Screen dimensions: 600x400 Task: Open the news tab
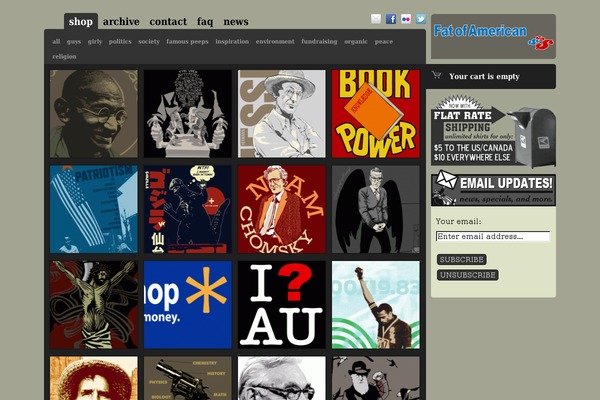(236, 21)
